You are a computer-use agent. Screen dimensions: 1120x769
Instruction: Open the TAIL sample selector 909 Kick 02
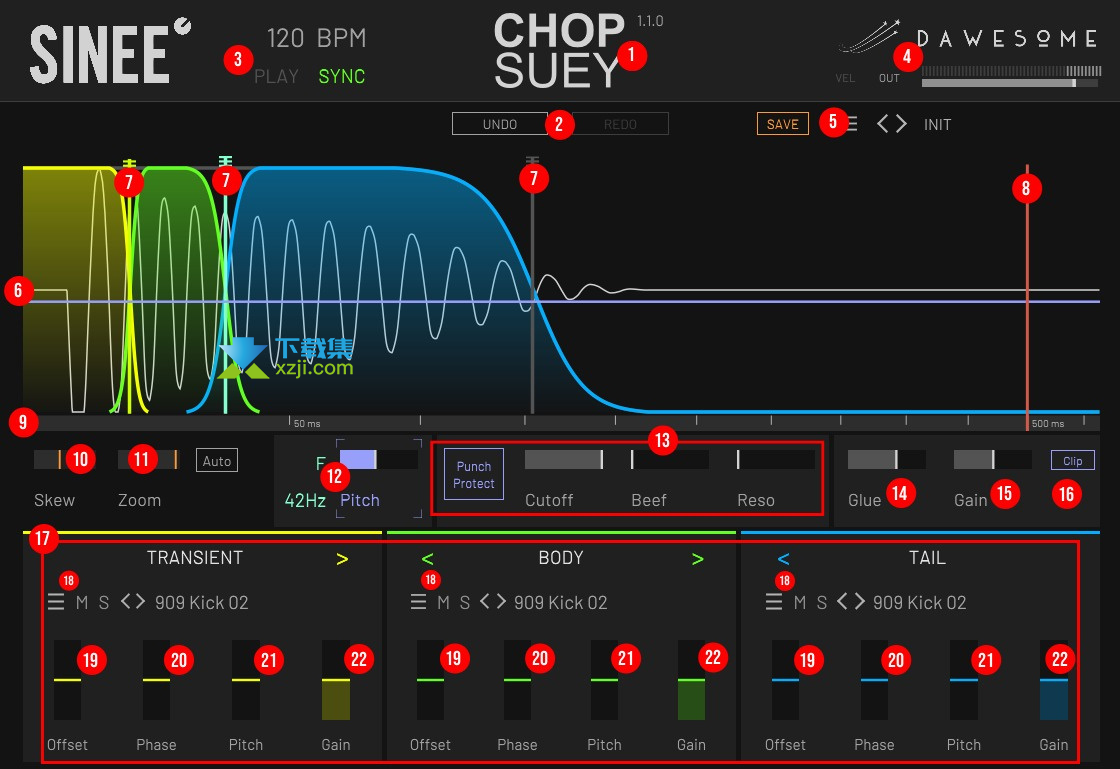tap(919, 603)
